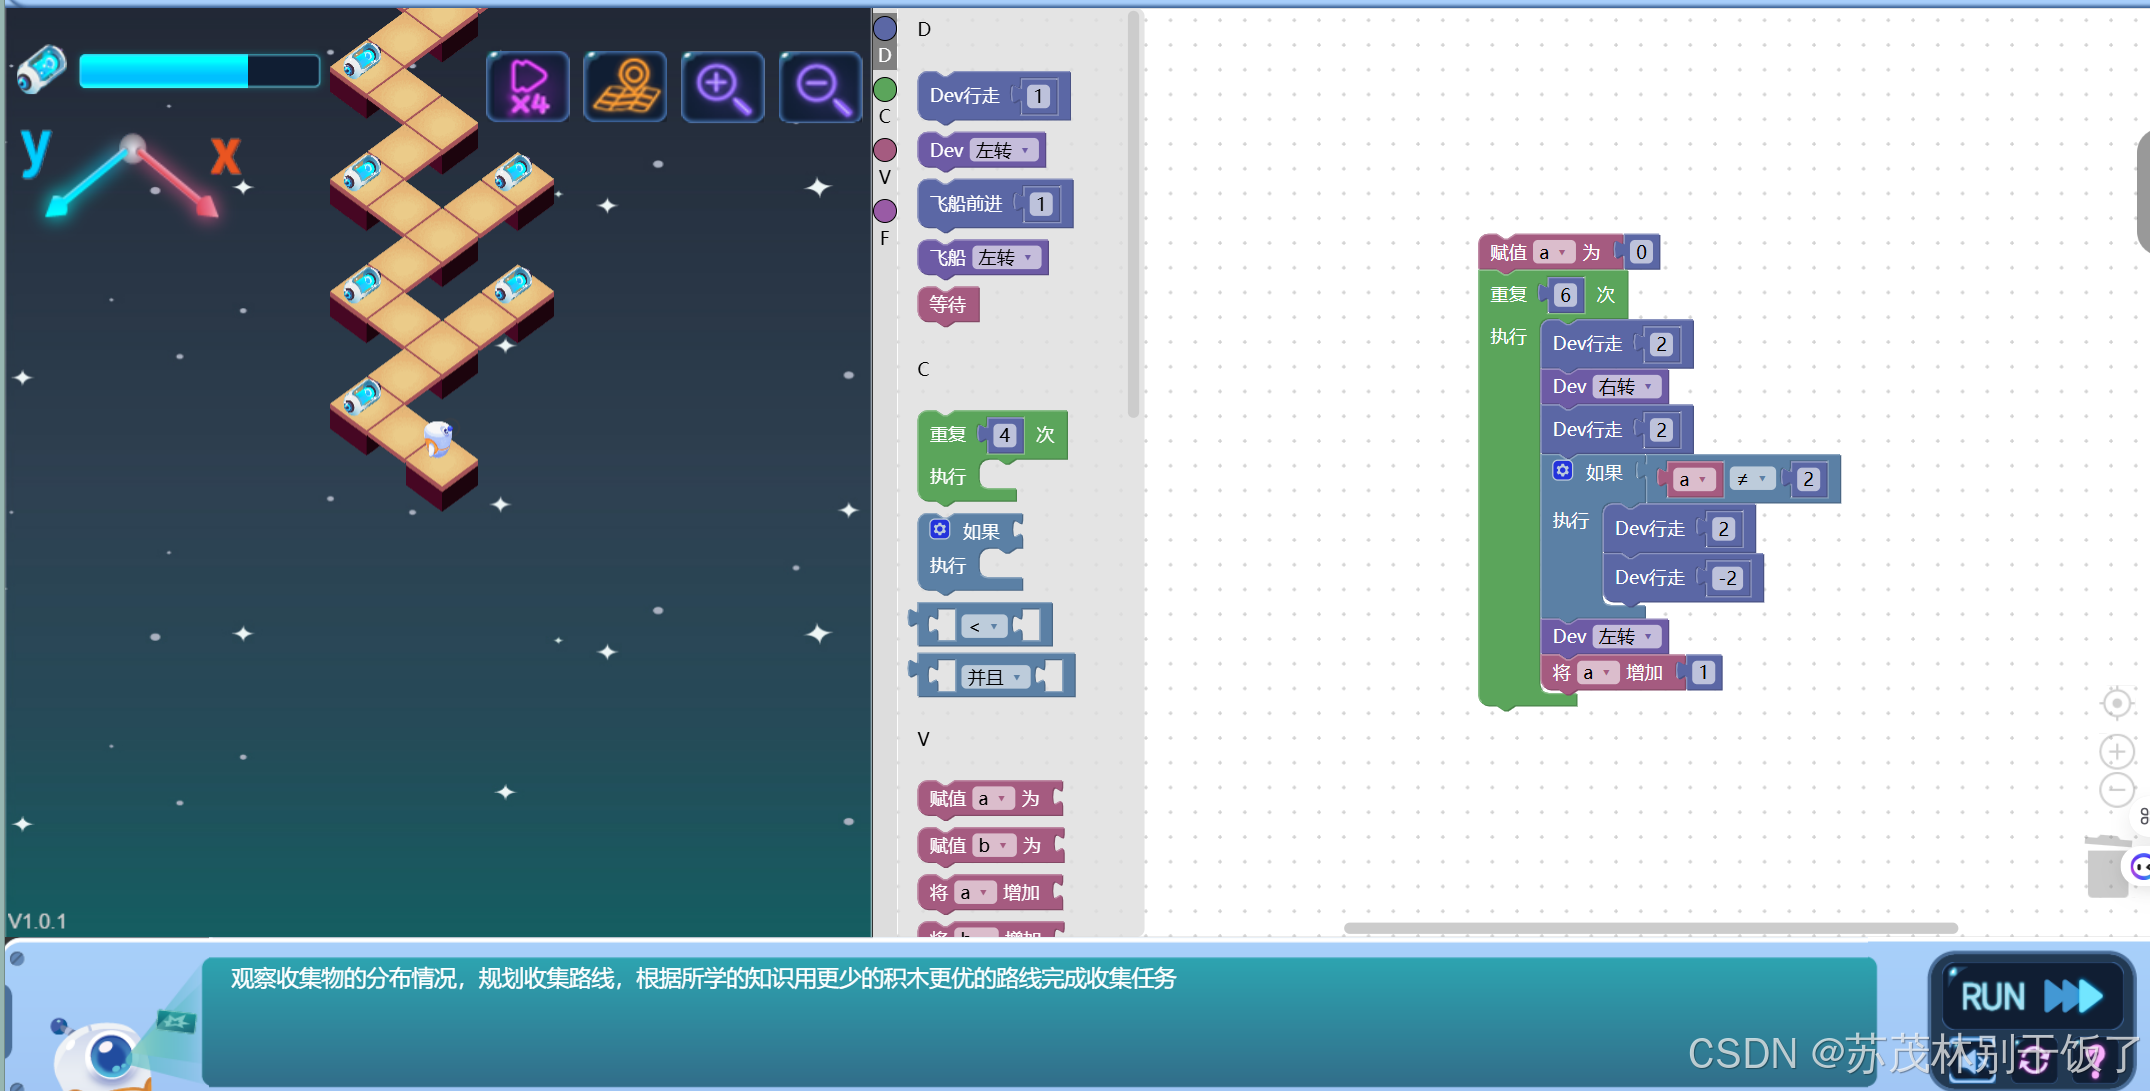
Task: Click the x4 speed-up icon
Action: 528,87
